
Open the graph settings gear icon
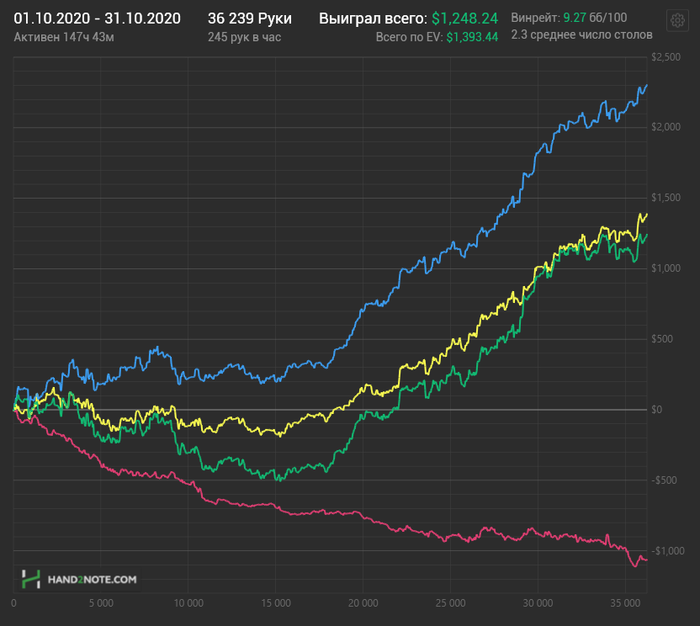[x=677, y=20]
